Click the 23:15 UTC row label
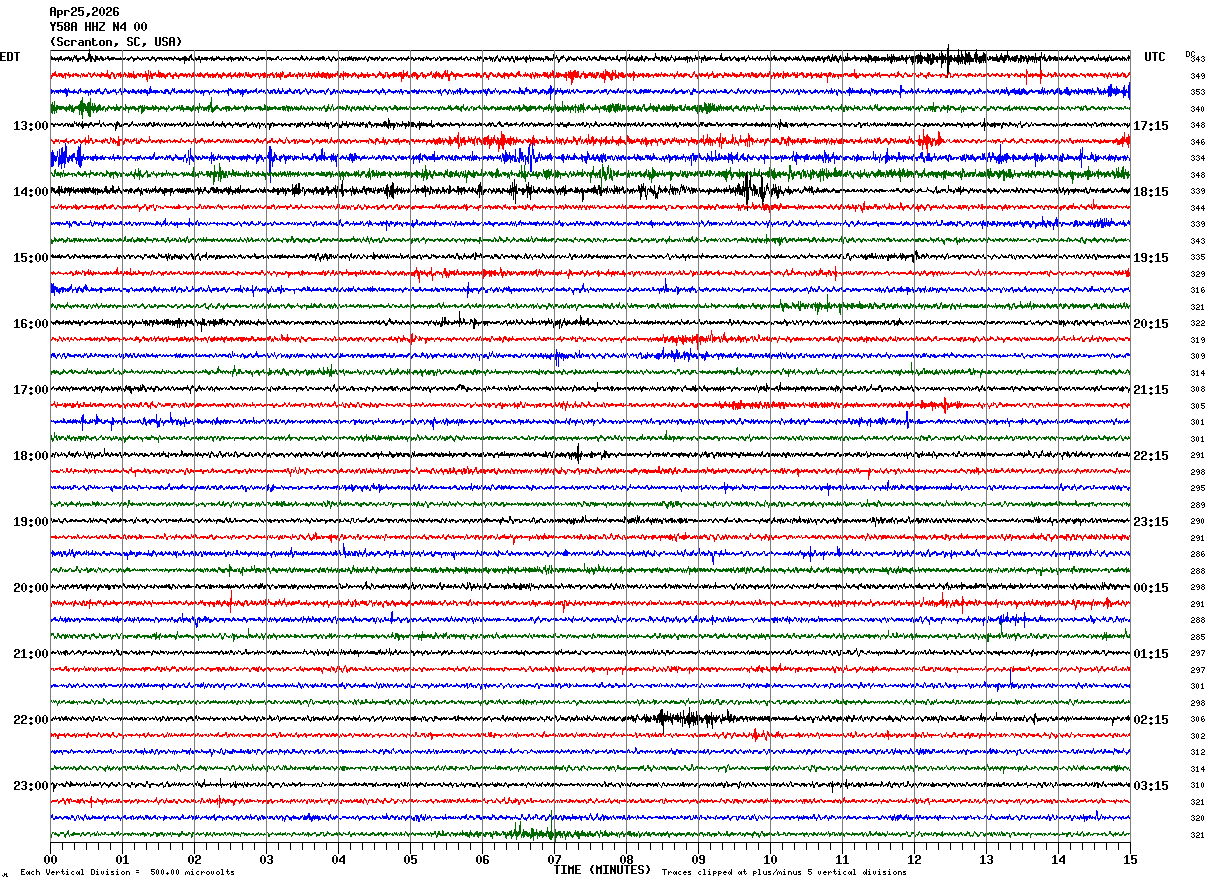 1151,521
